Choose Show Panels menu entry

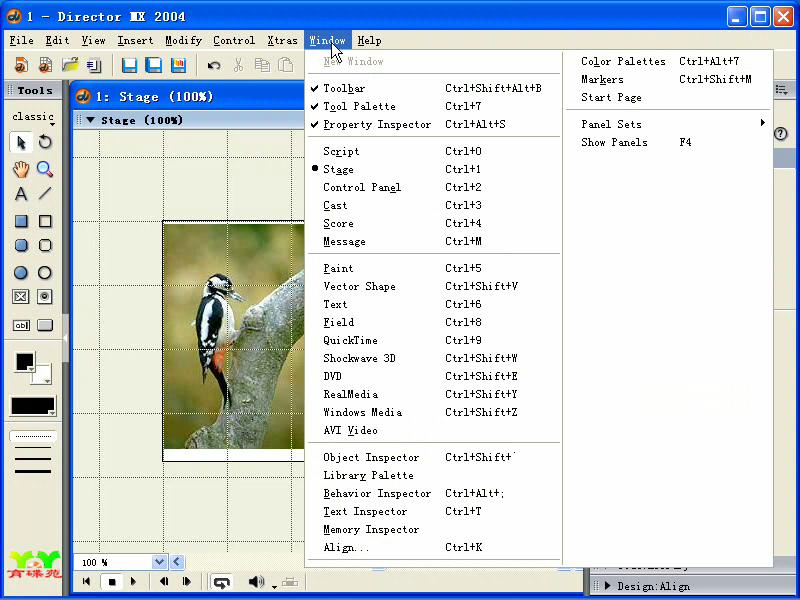pyautogui.click(x=669, y=142)
